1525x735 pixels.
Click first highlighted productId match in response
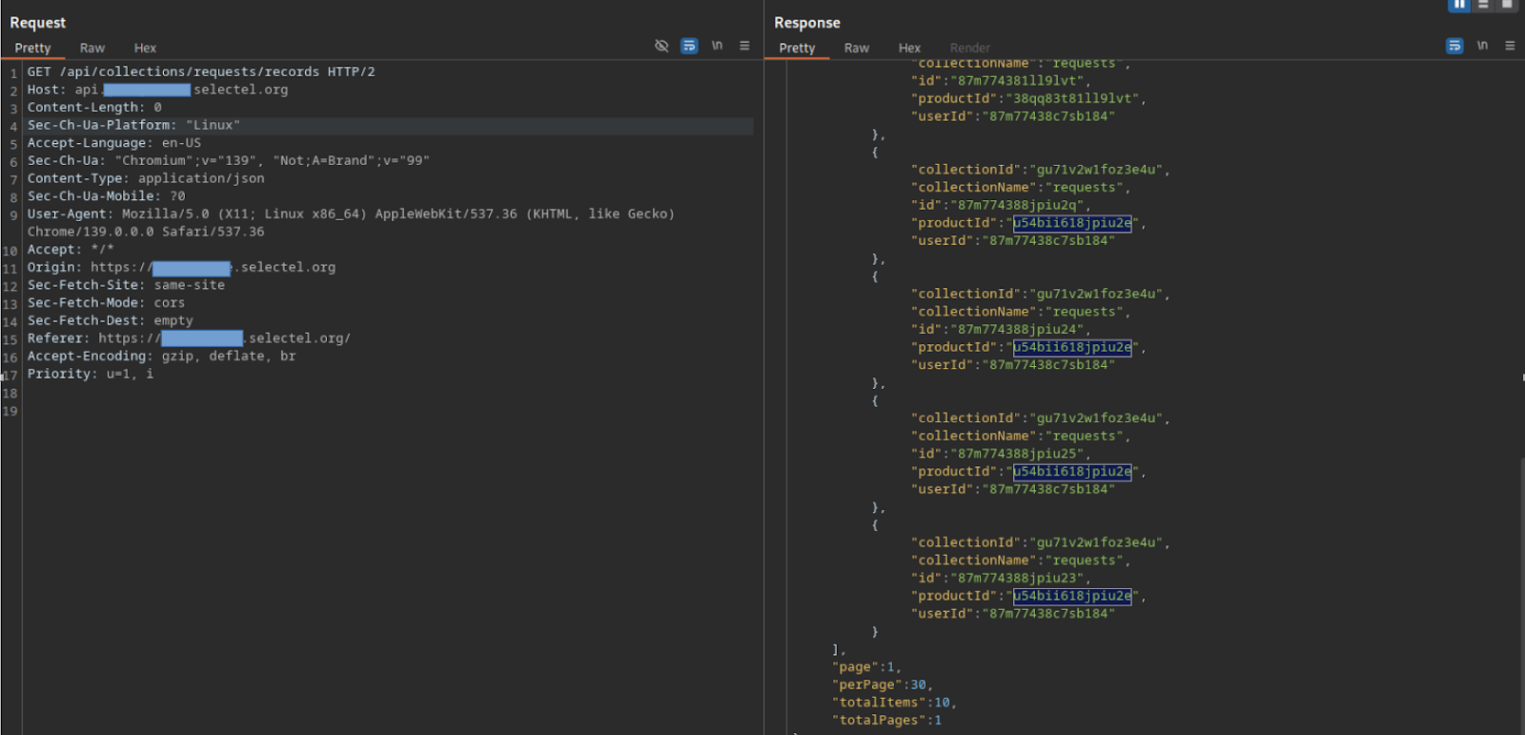pyautogui.click(x=1072, y=223)
